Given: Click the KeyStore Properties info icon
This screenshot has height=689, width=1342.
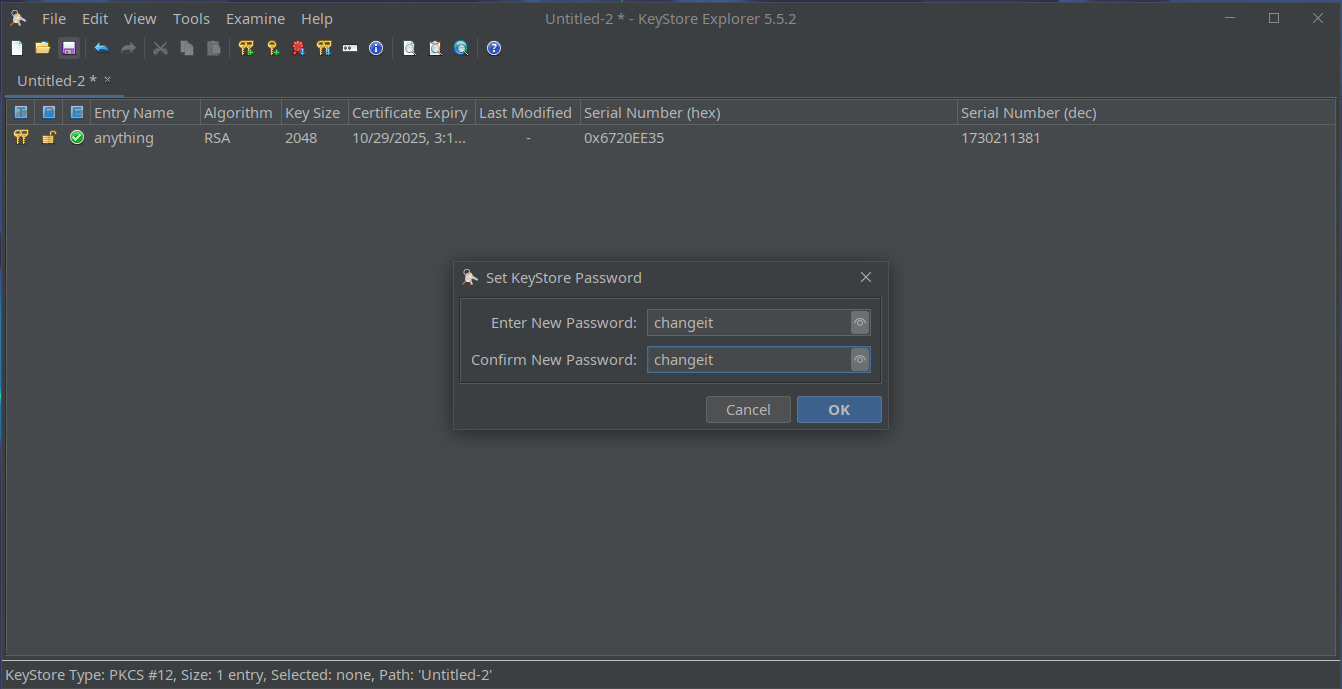Looking at the screenshot, I should click(376, 48).
